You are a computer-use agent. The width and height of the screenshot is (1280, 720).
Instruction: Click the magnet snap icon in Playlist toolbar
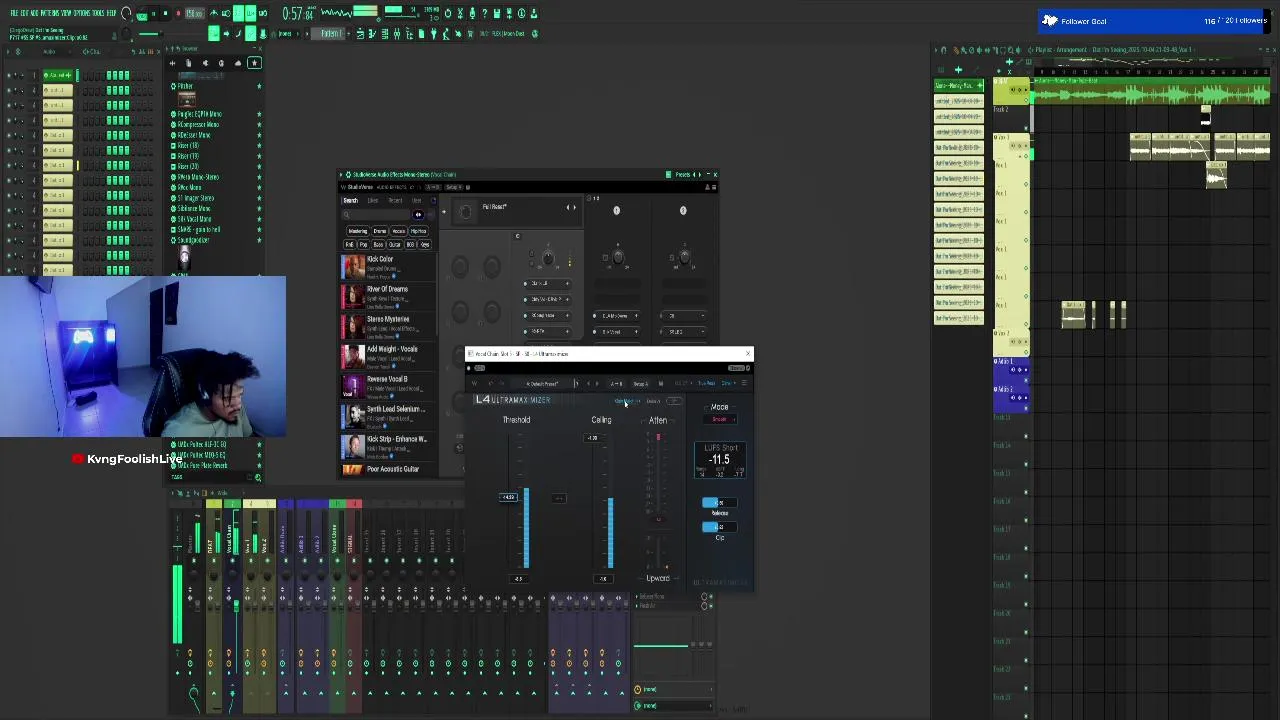pyautogui.click(x=944, y=50)
